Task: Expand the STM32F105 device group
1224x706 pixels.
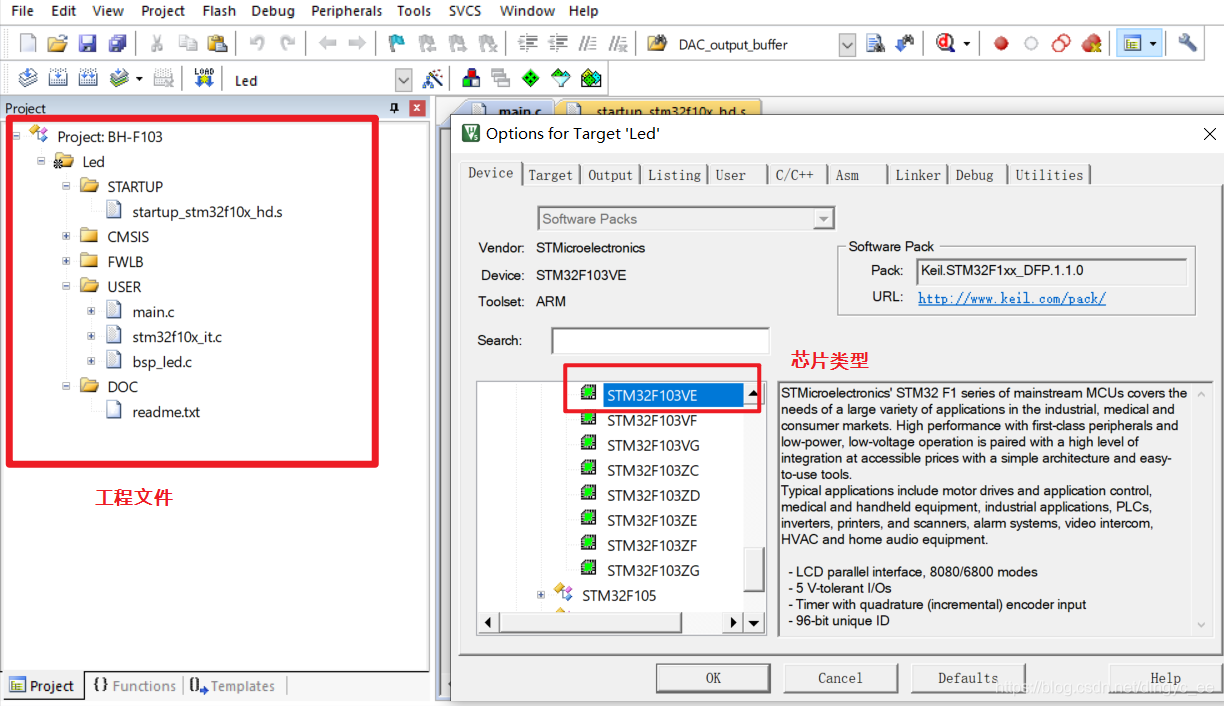Action: click(x=541, y=595)
